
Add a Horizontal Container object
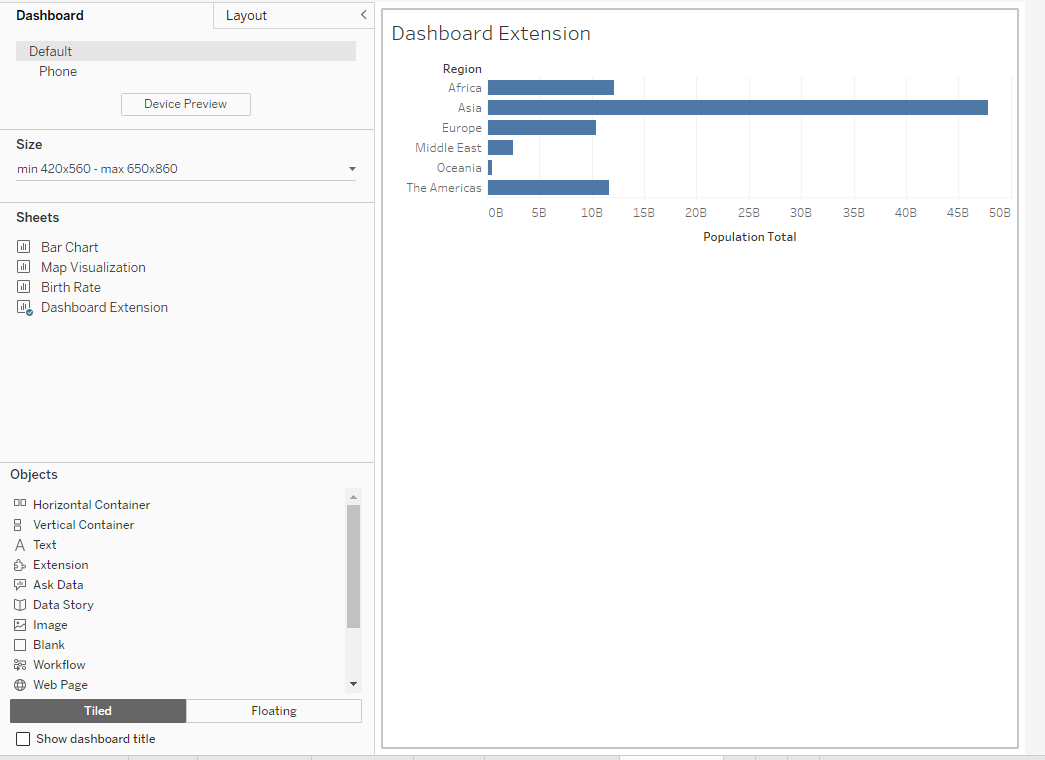92,504
